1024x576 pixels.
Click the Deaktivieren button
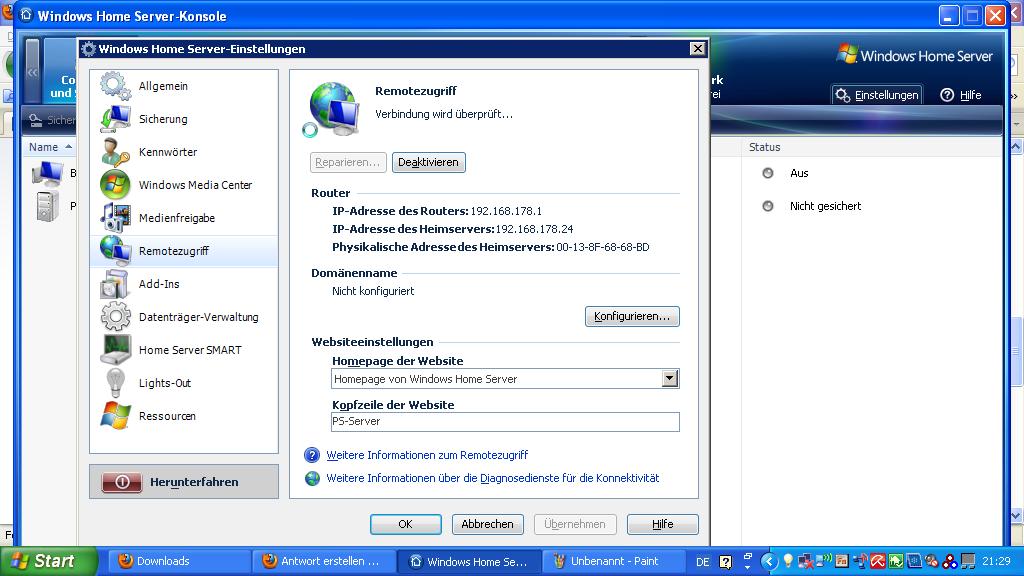428,162
